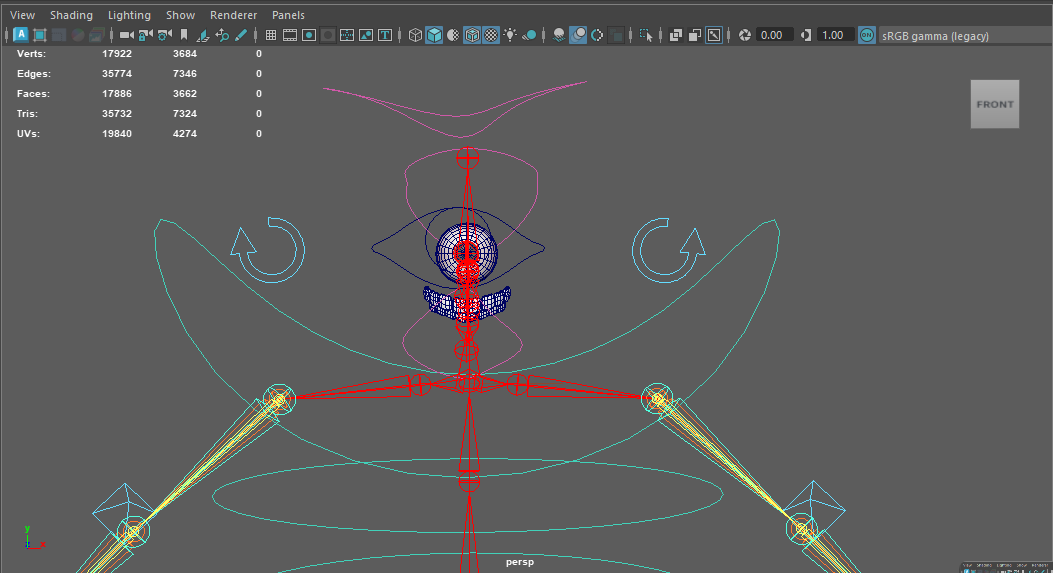
Task: Toggle textured display checker icon
Action: point(491,35)
